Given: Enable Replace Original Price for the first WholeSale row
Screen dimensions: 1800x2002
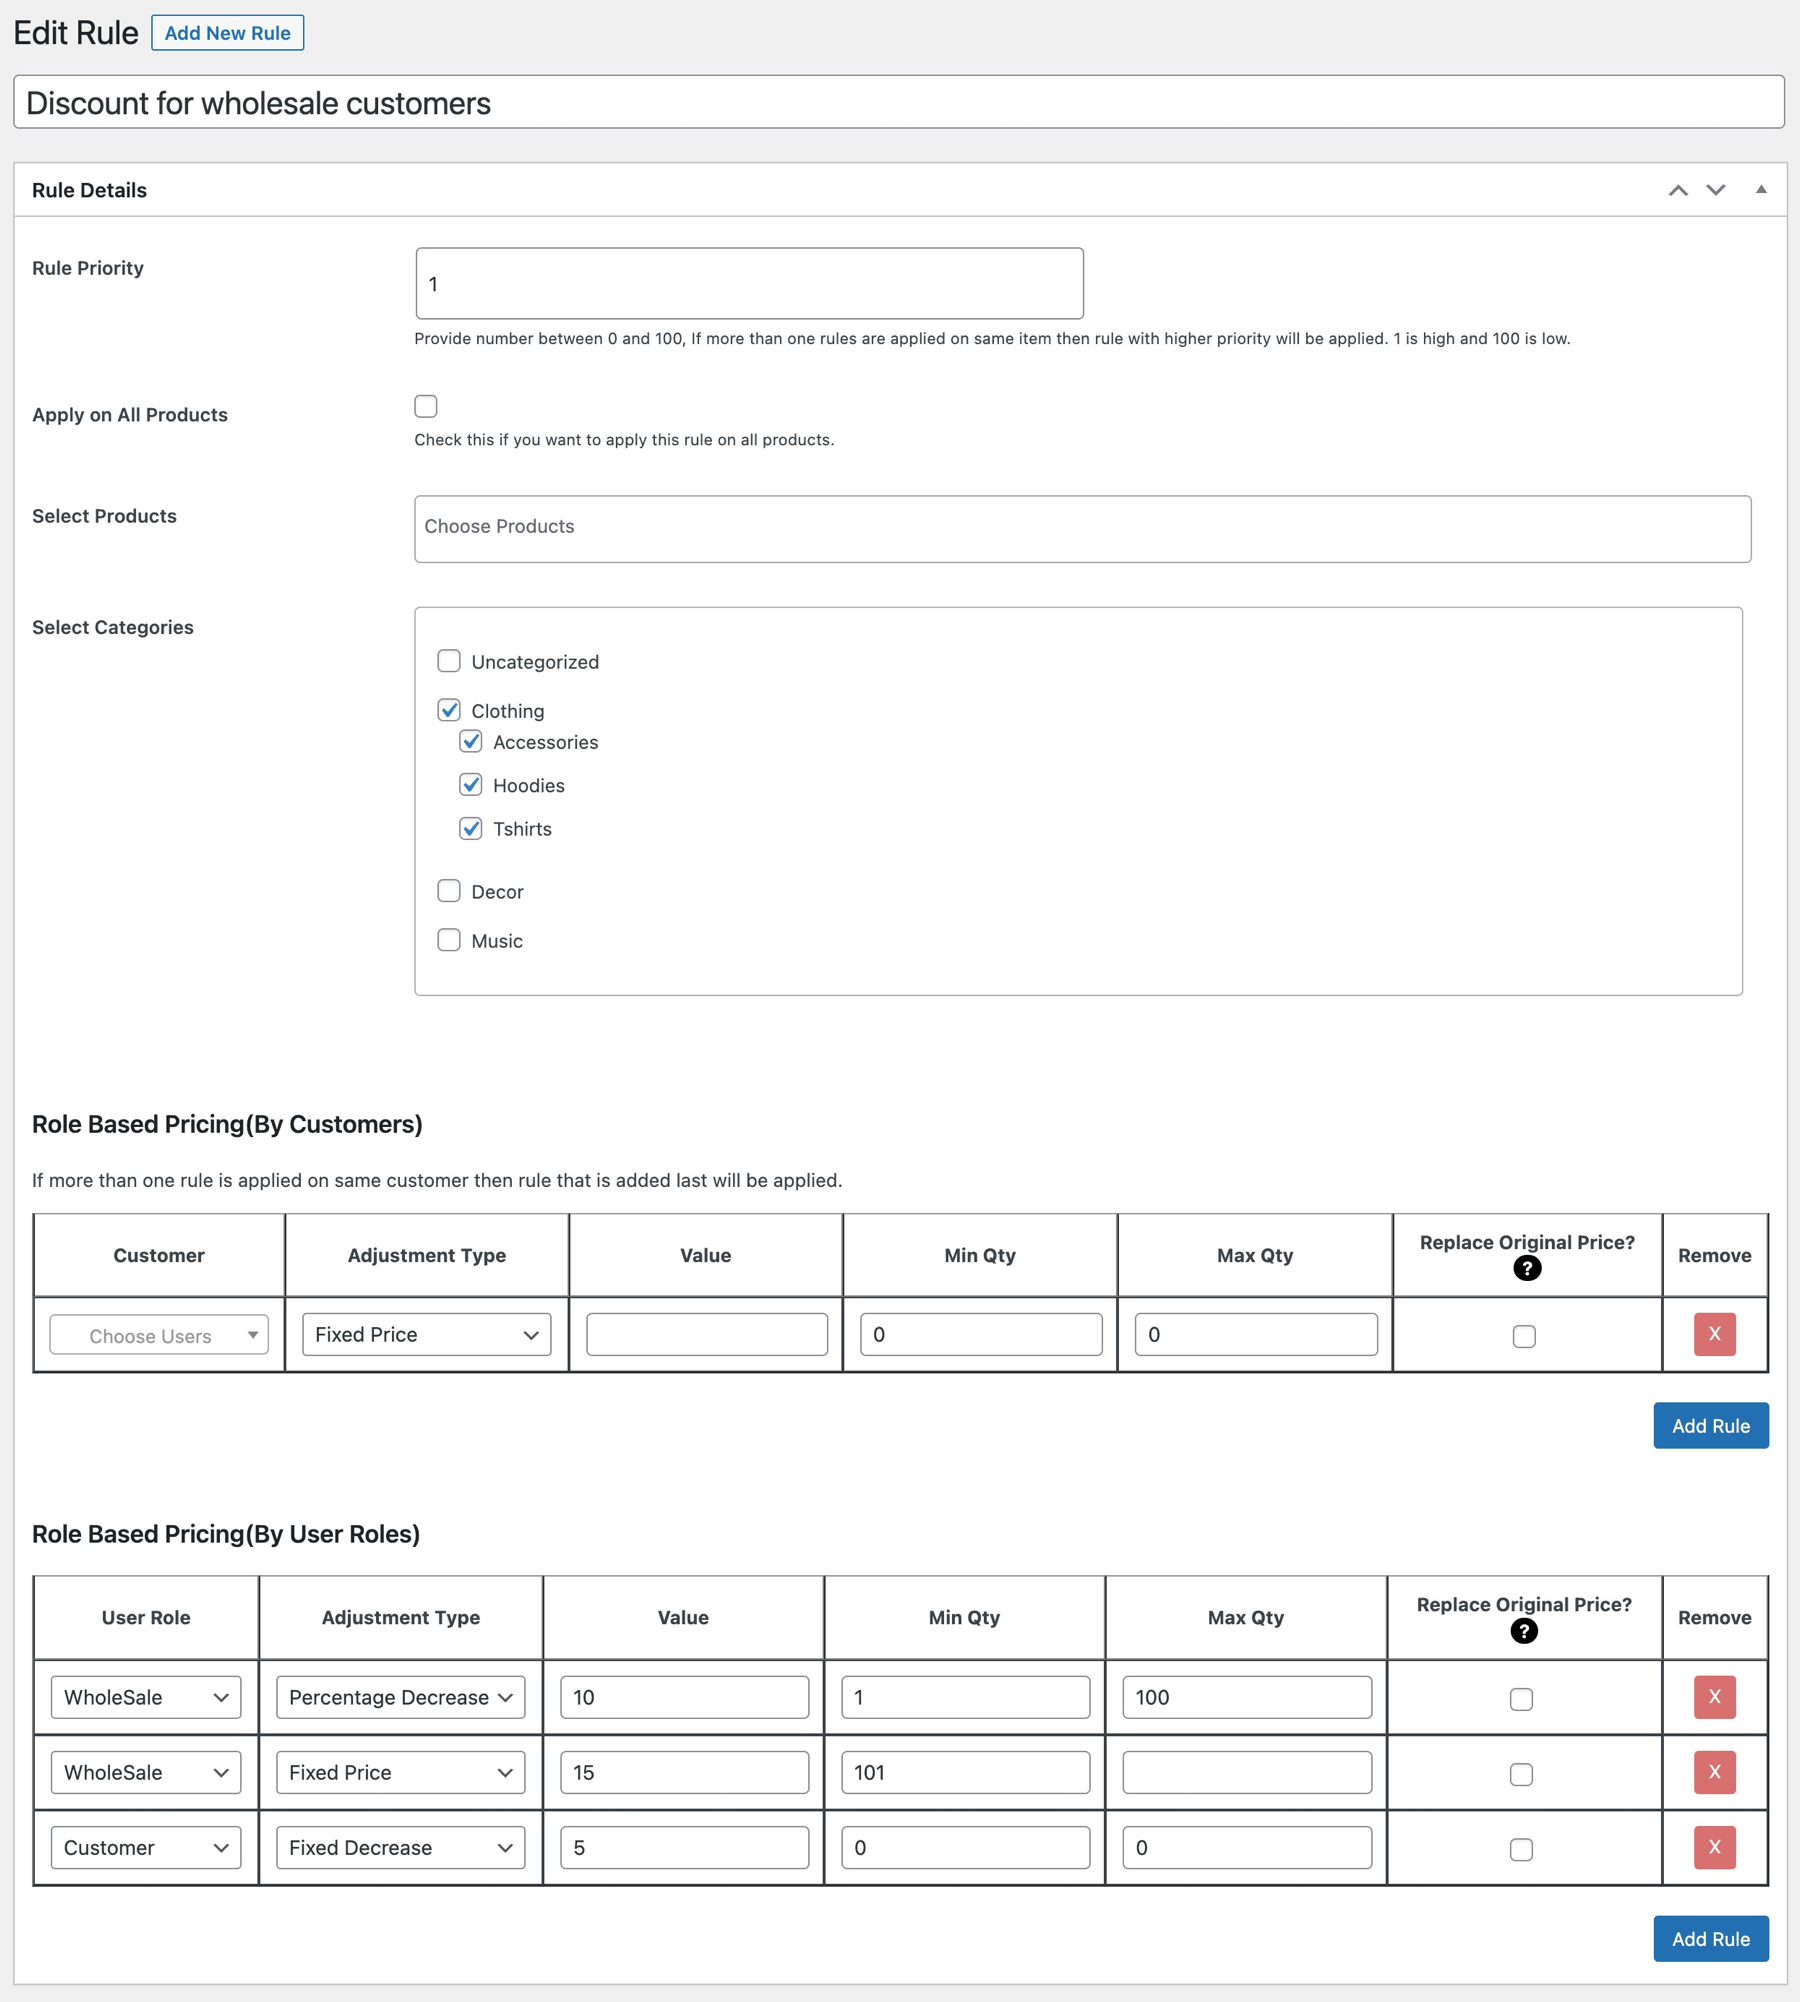Looking at the screenshot, I should pyautogui.click(x=1522, y=1697).
